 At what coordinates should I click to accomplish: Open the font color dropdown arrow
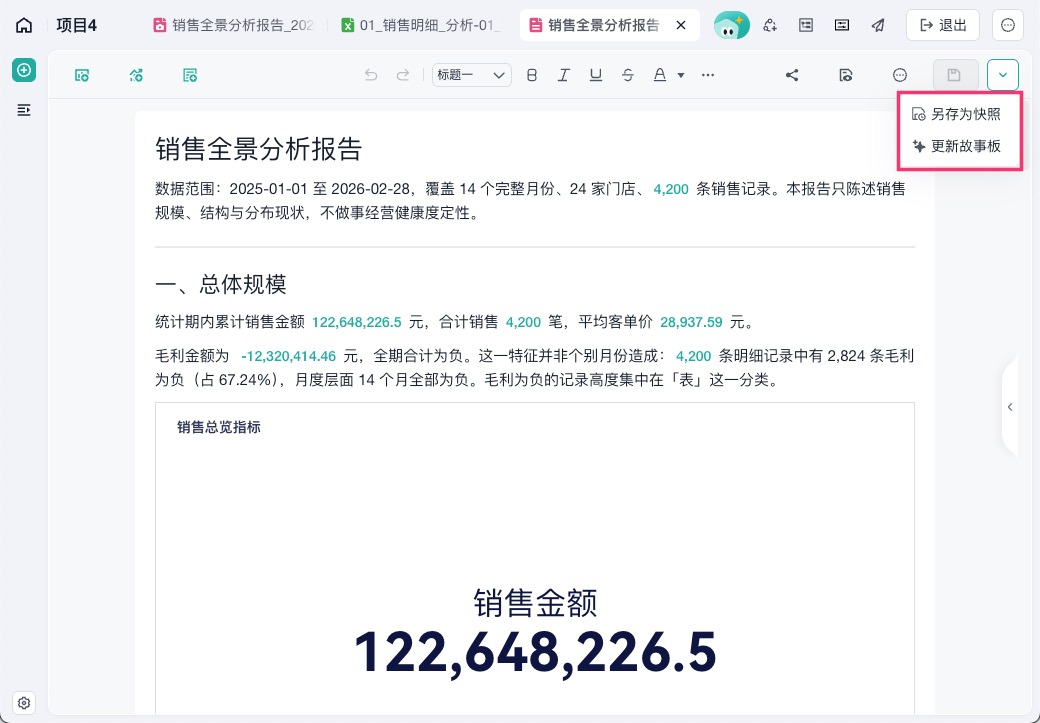tap(681, 76)
